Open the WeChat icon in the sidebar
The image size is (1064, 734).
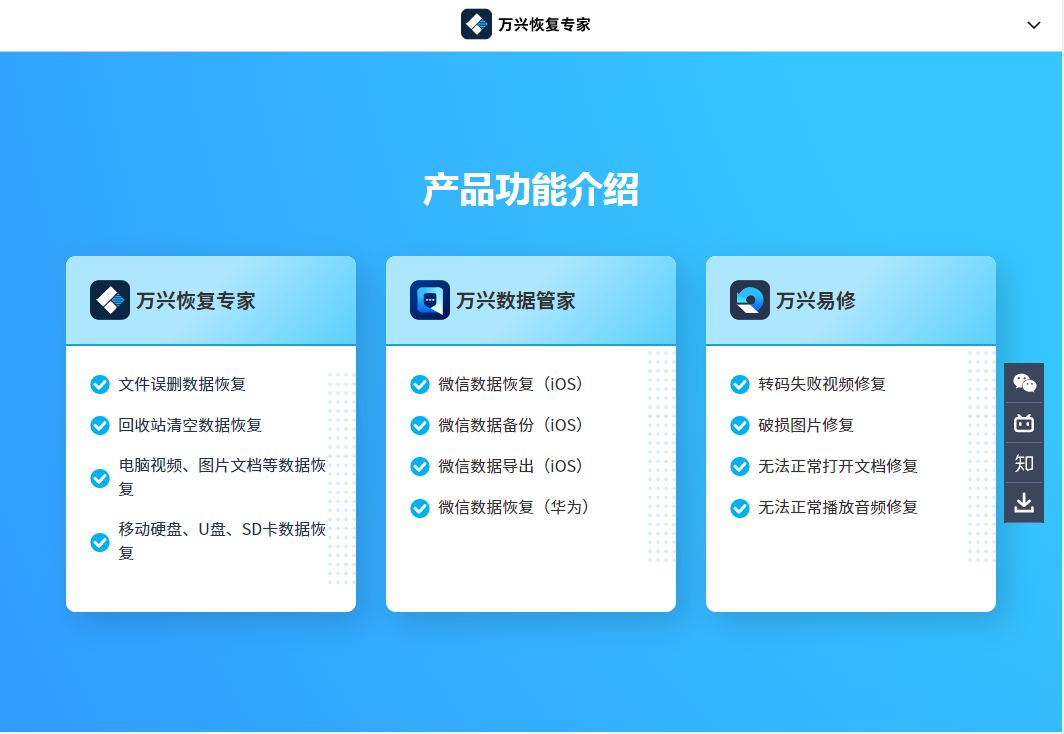(1023, 382)
